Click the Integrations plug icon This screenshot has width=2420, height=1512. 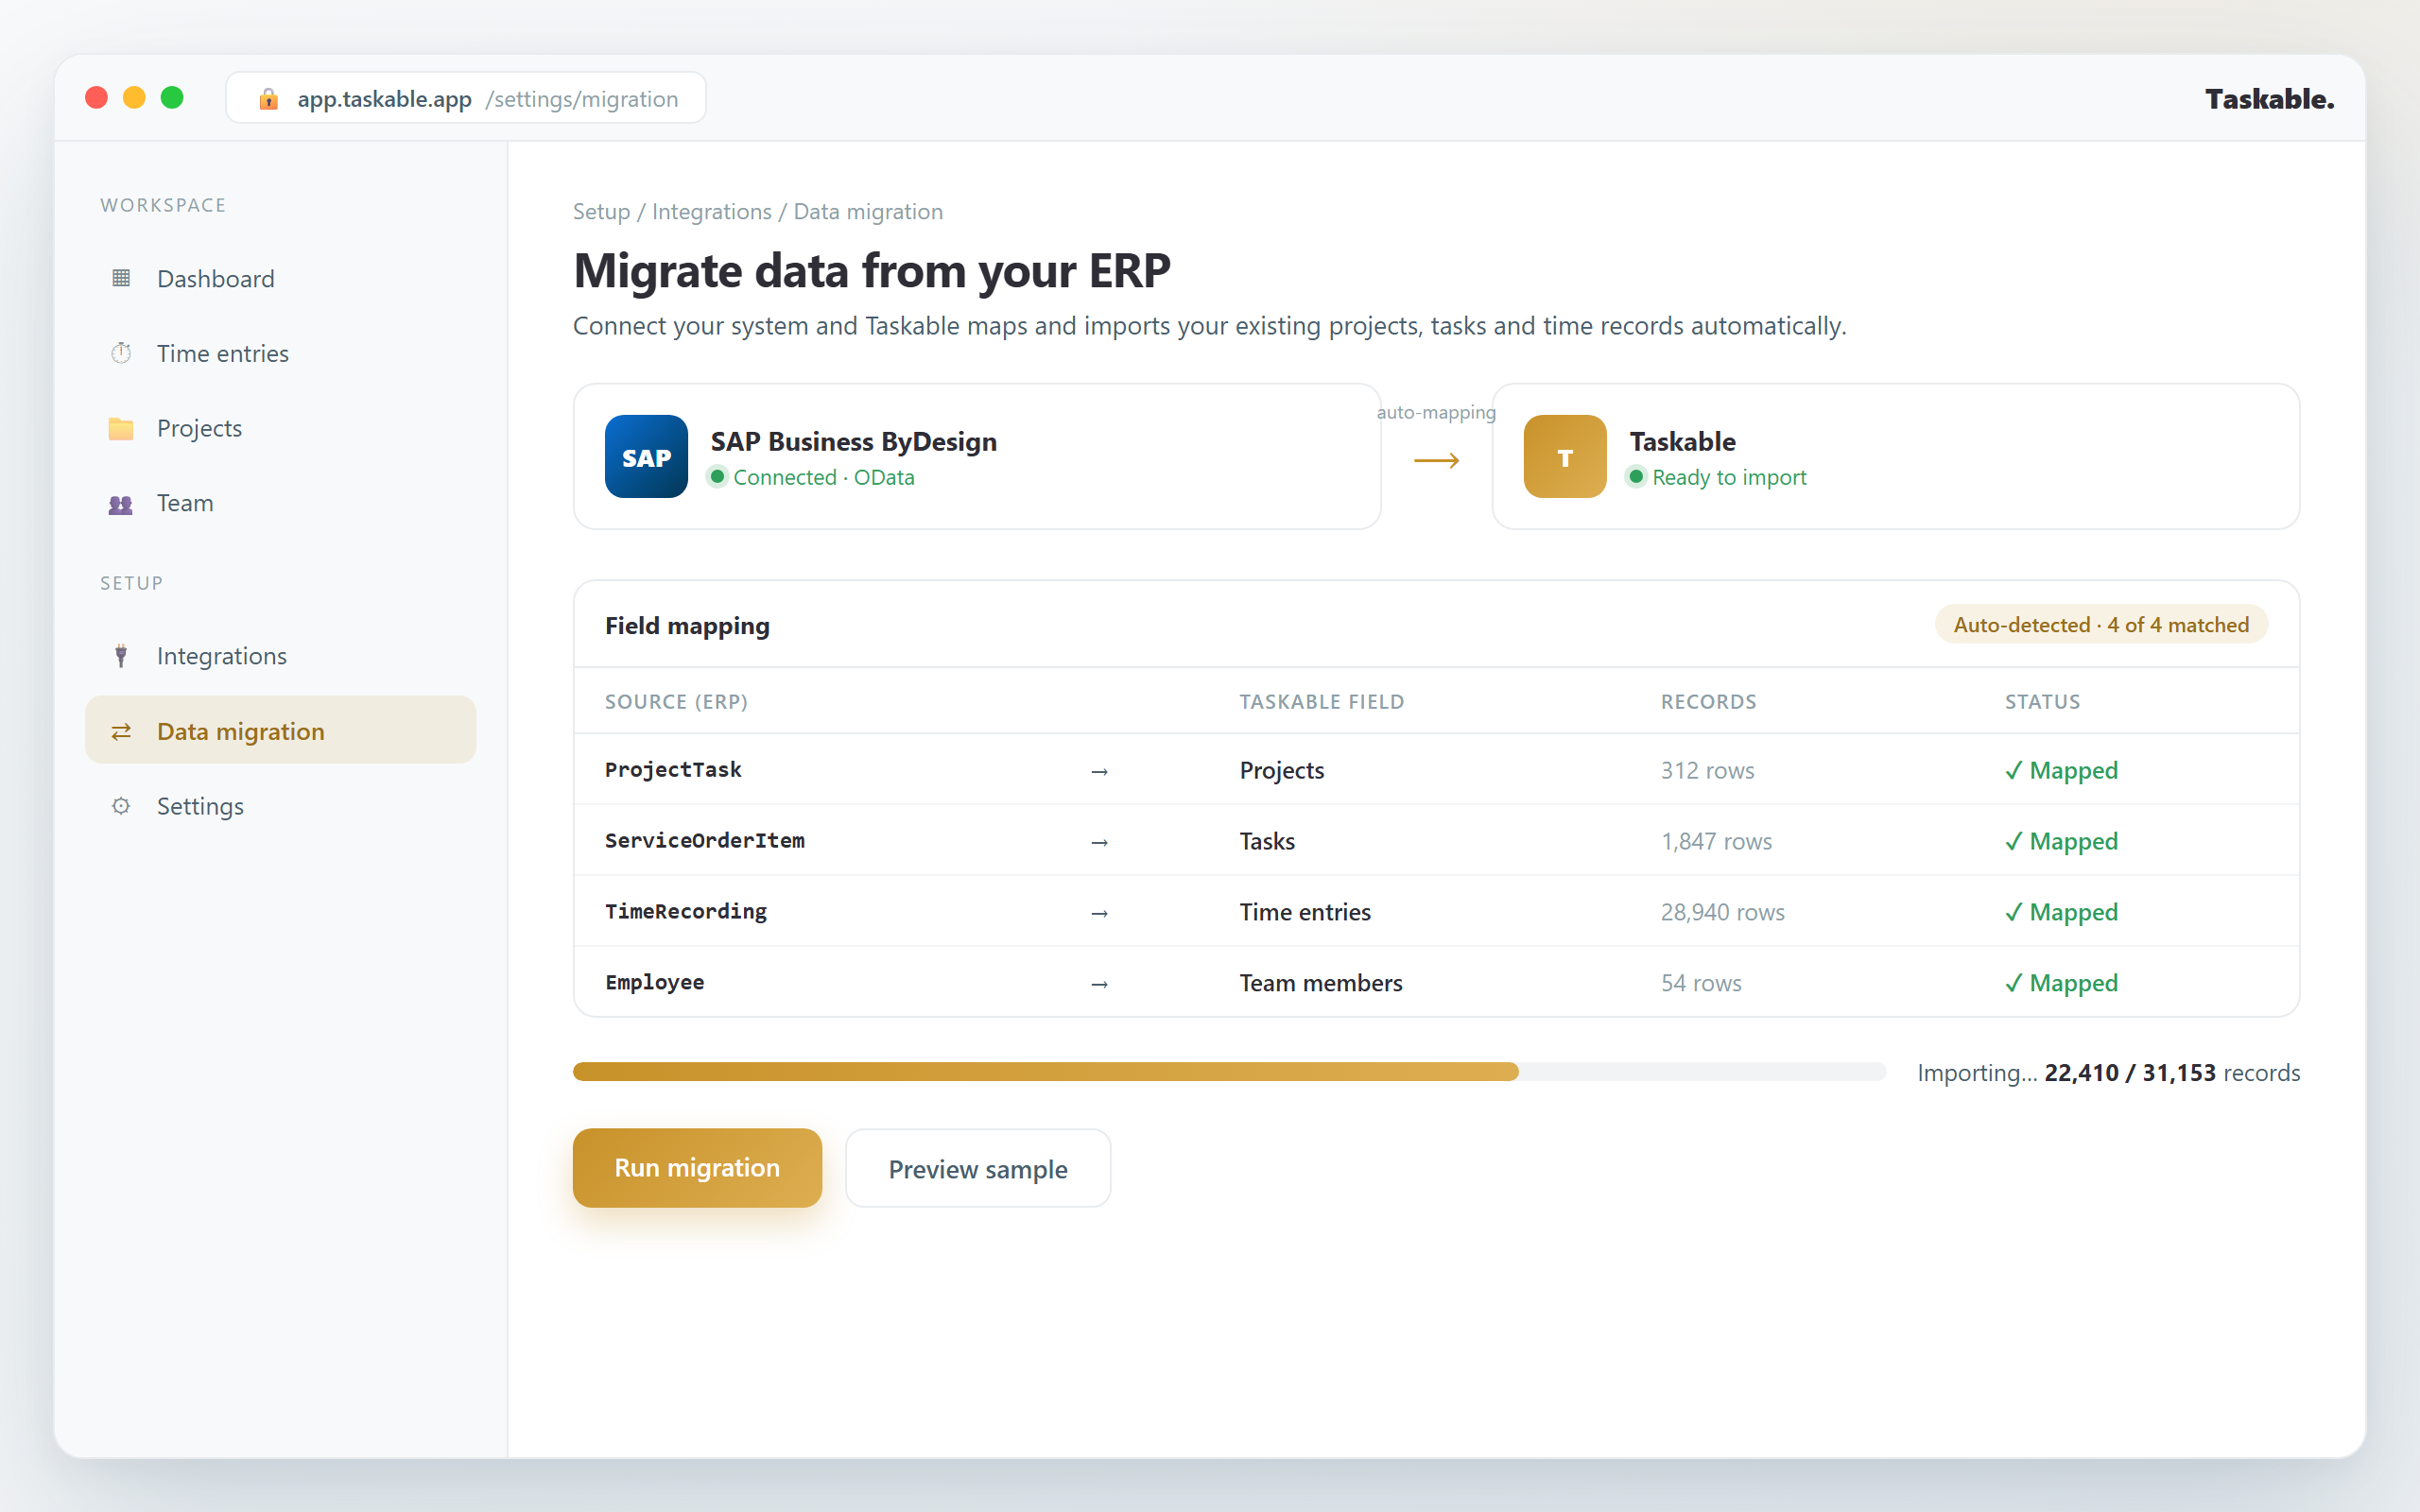(121, 656)
